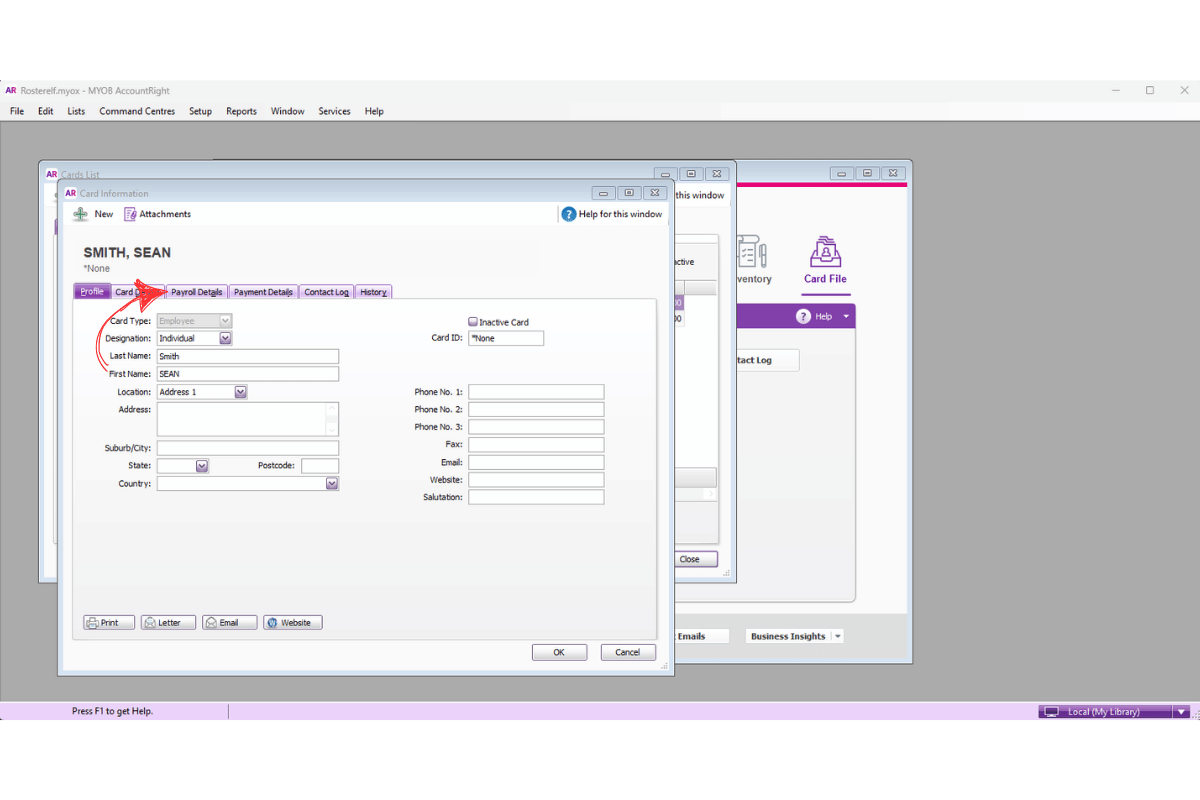Maximize the Card Information window
This screenshot has width=1200, height=800.
629,193
